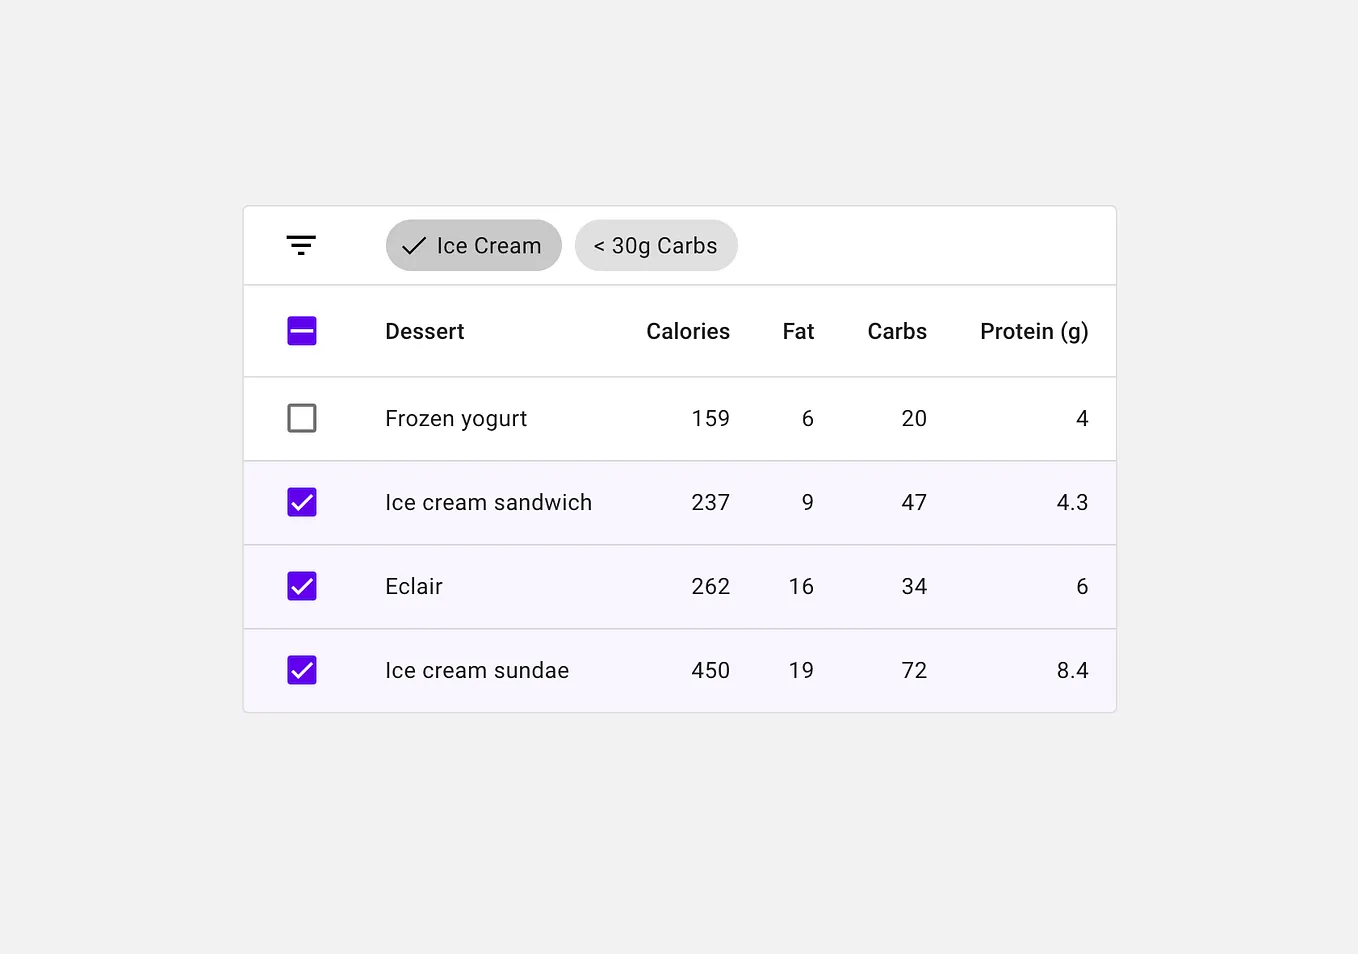
Task: Uncheck the Ice cream sundae checkbox
Action: click(302, 670)
